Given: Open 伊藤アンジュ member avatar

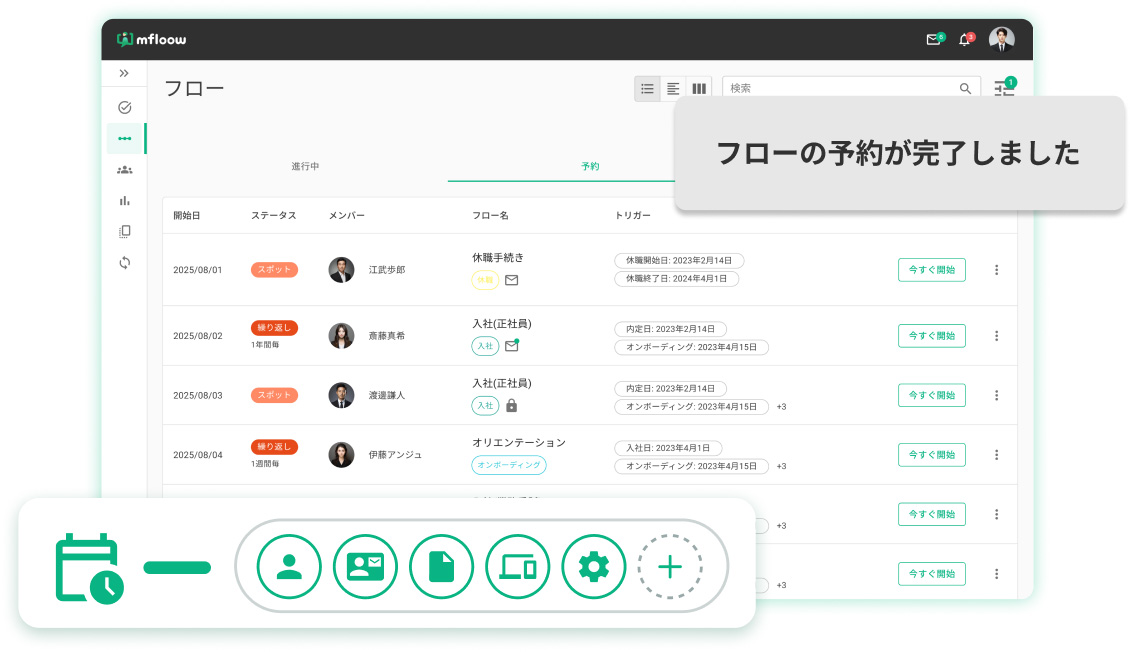Looking at the screenshot, I should point(342,455).
